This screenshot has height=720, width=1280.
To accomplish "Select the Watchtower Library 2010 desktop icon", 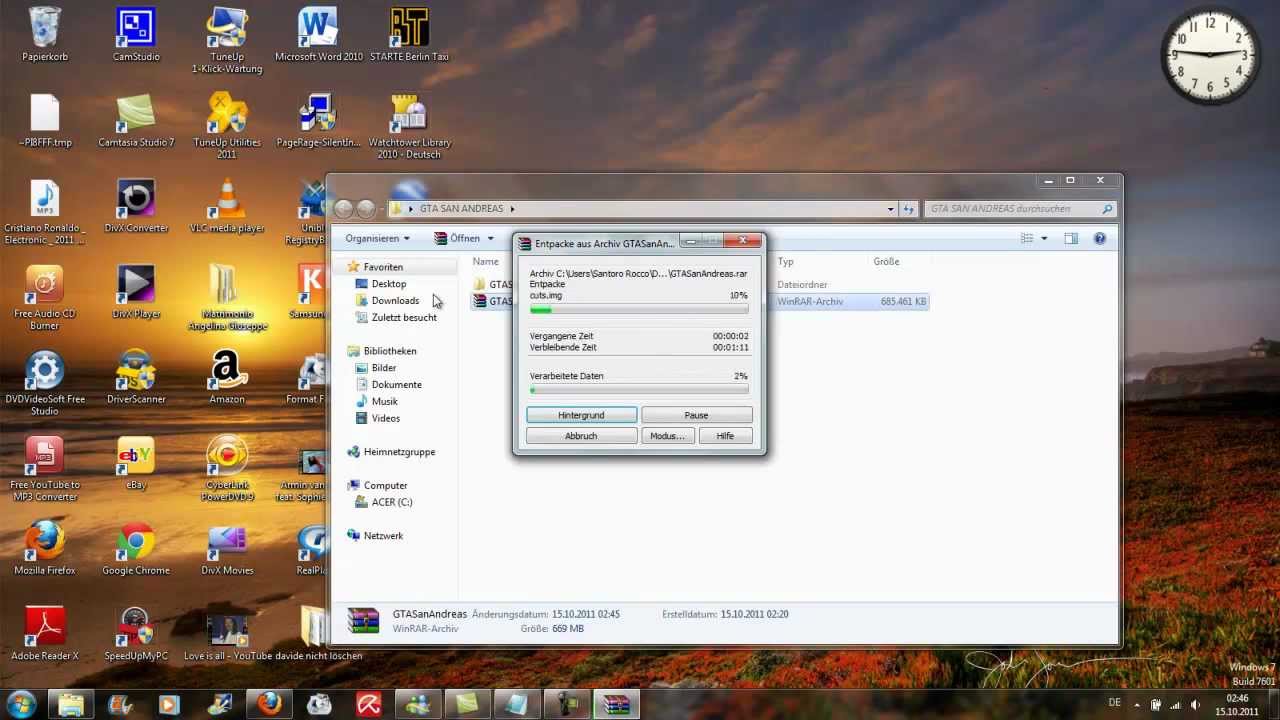I will (409, 126).
